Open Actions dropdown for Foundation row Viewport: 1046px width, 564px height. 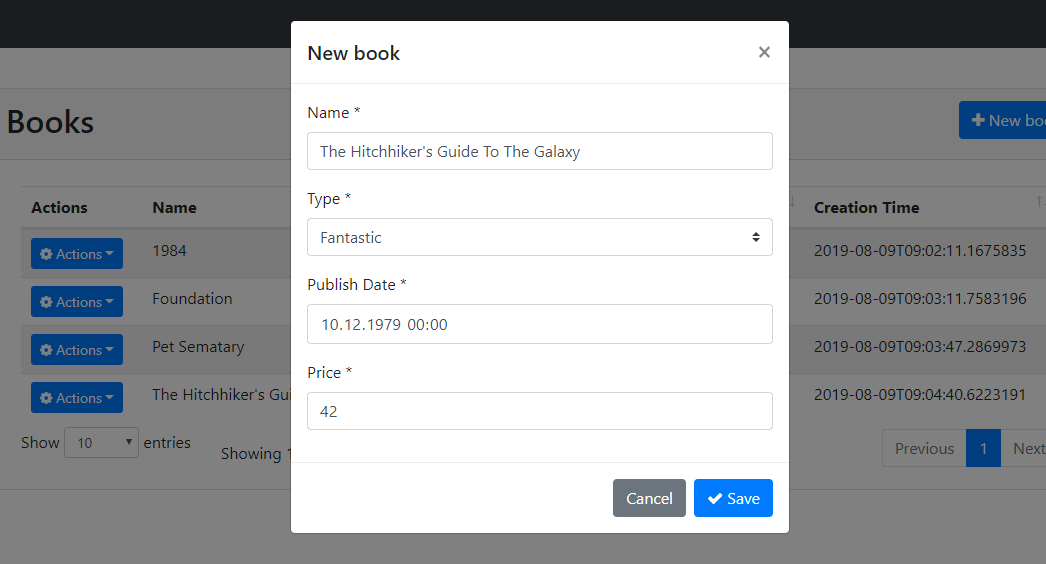click(77, 302)
